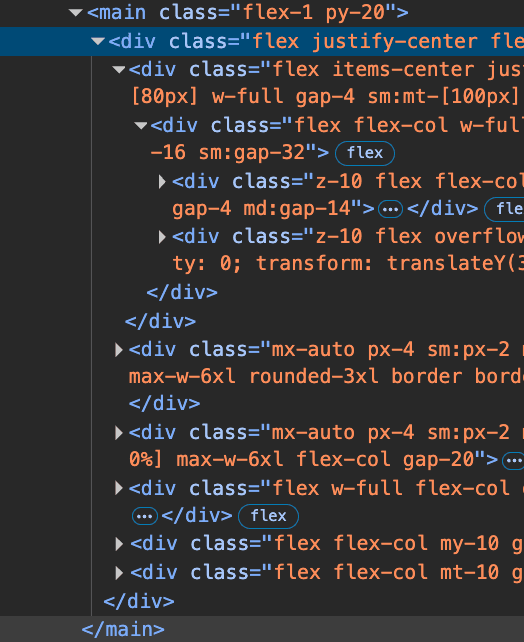Toggle the cut-off flex badge after md:gap-14 div
Screen dimensions: 524x642
pyautogui.click(x=504, y=209)
